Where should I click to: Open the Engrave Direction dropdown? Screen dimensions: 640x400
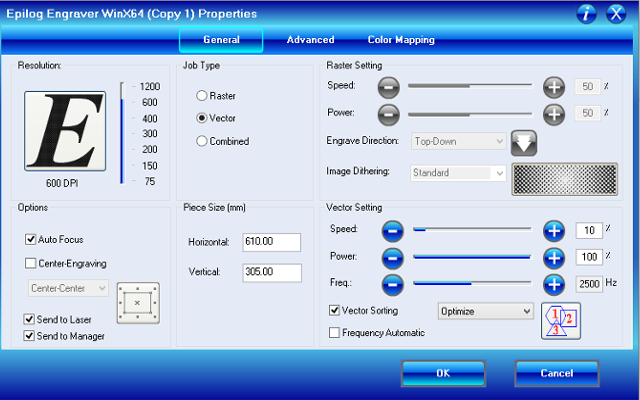(x=459, y=141)
